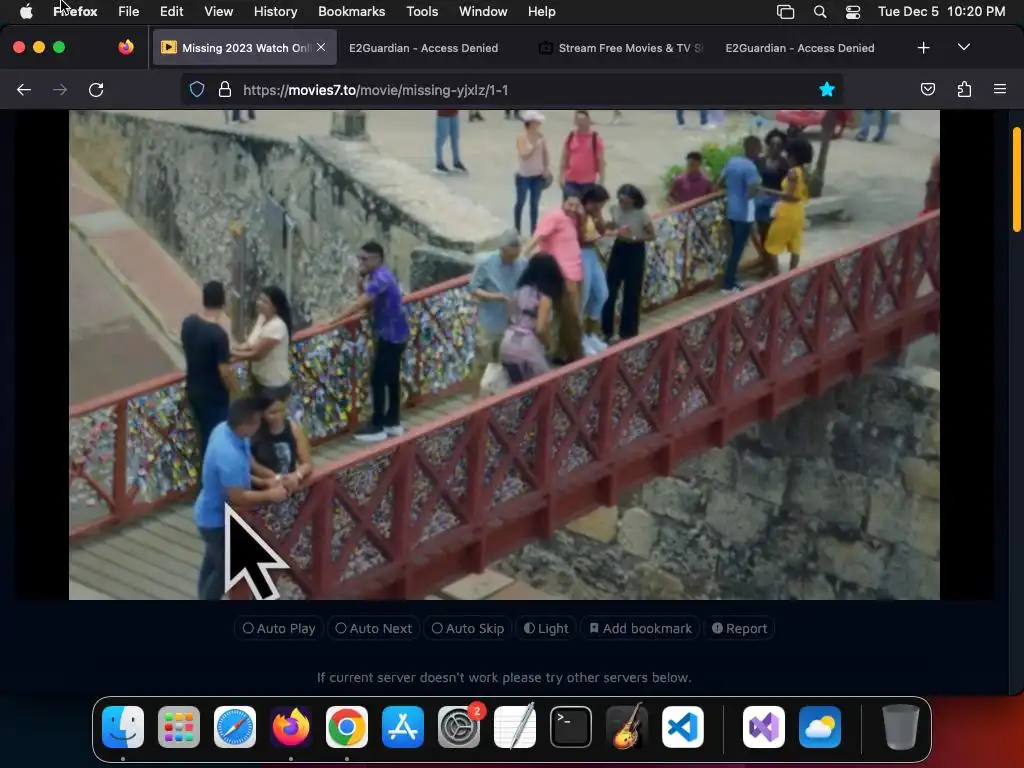The height and width of the screenshot is (768, 1024).
Task: Open Finder from the Dock
Action: tap(123, 727)
